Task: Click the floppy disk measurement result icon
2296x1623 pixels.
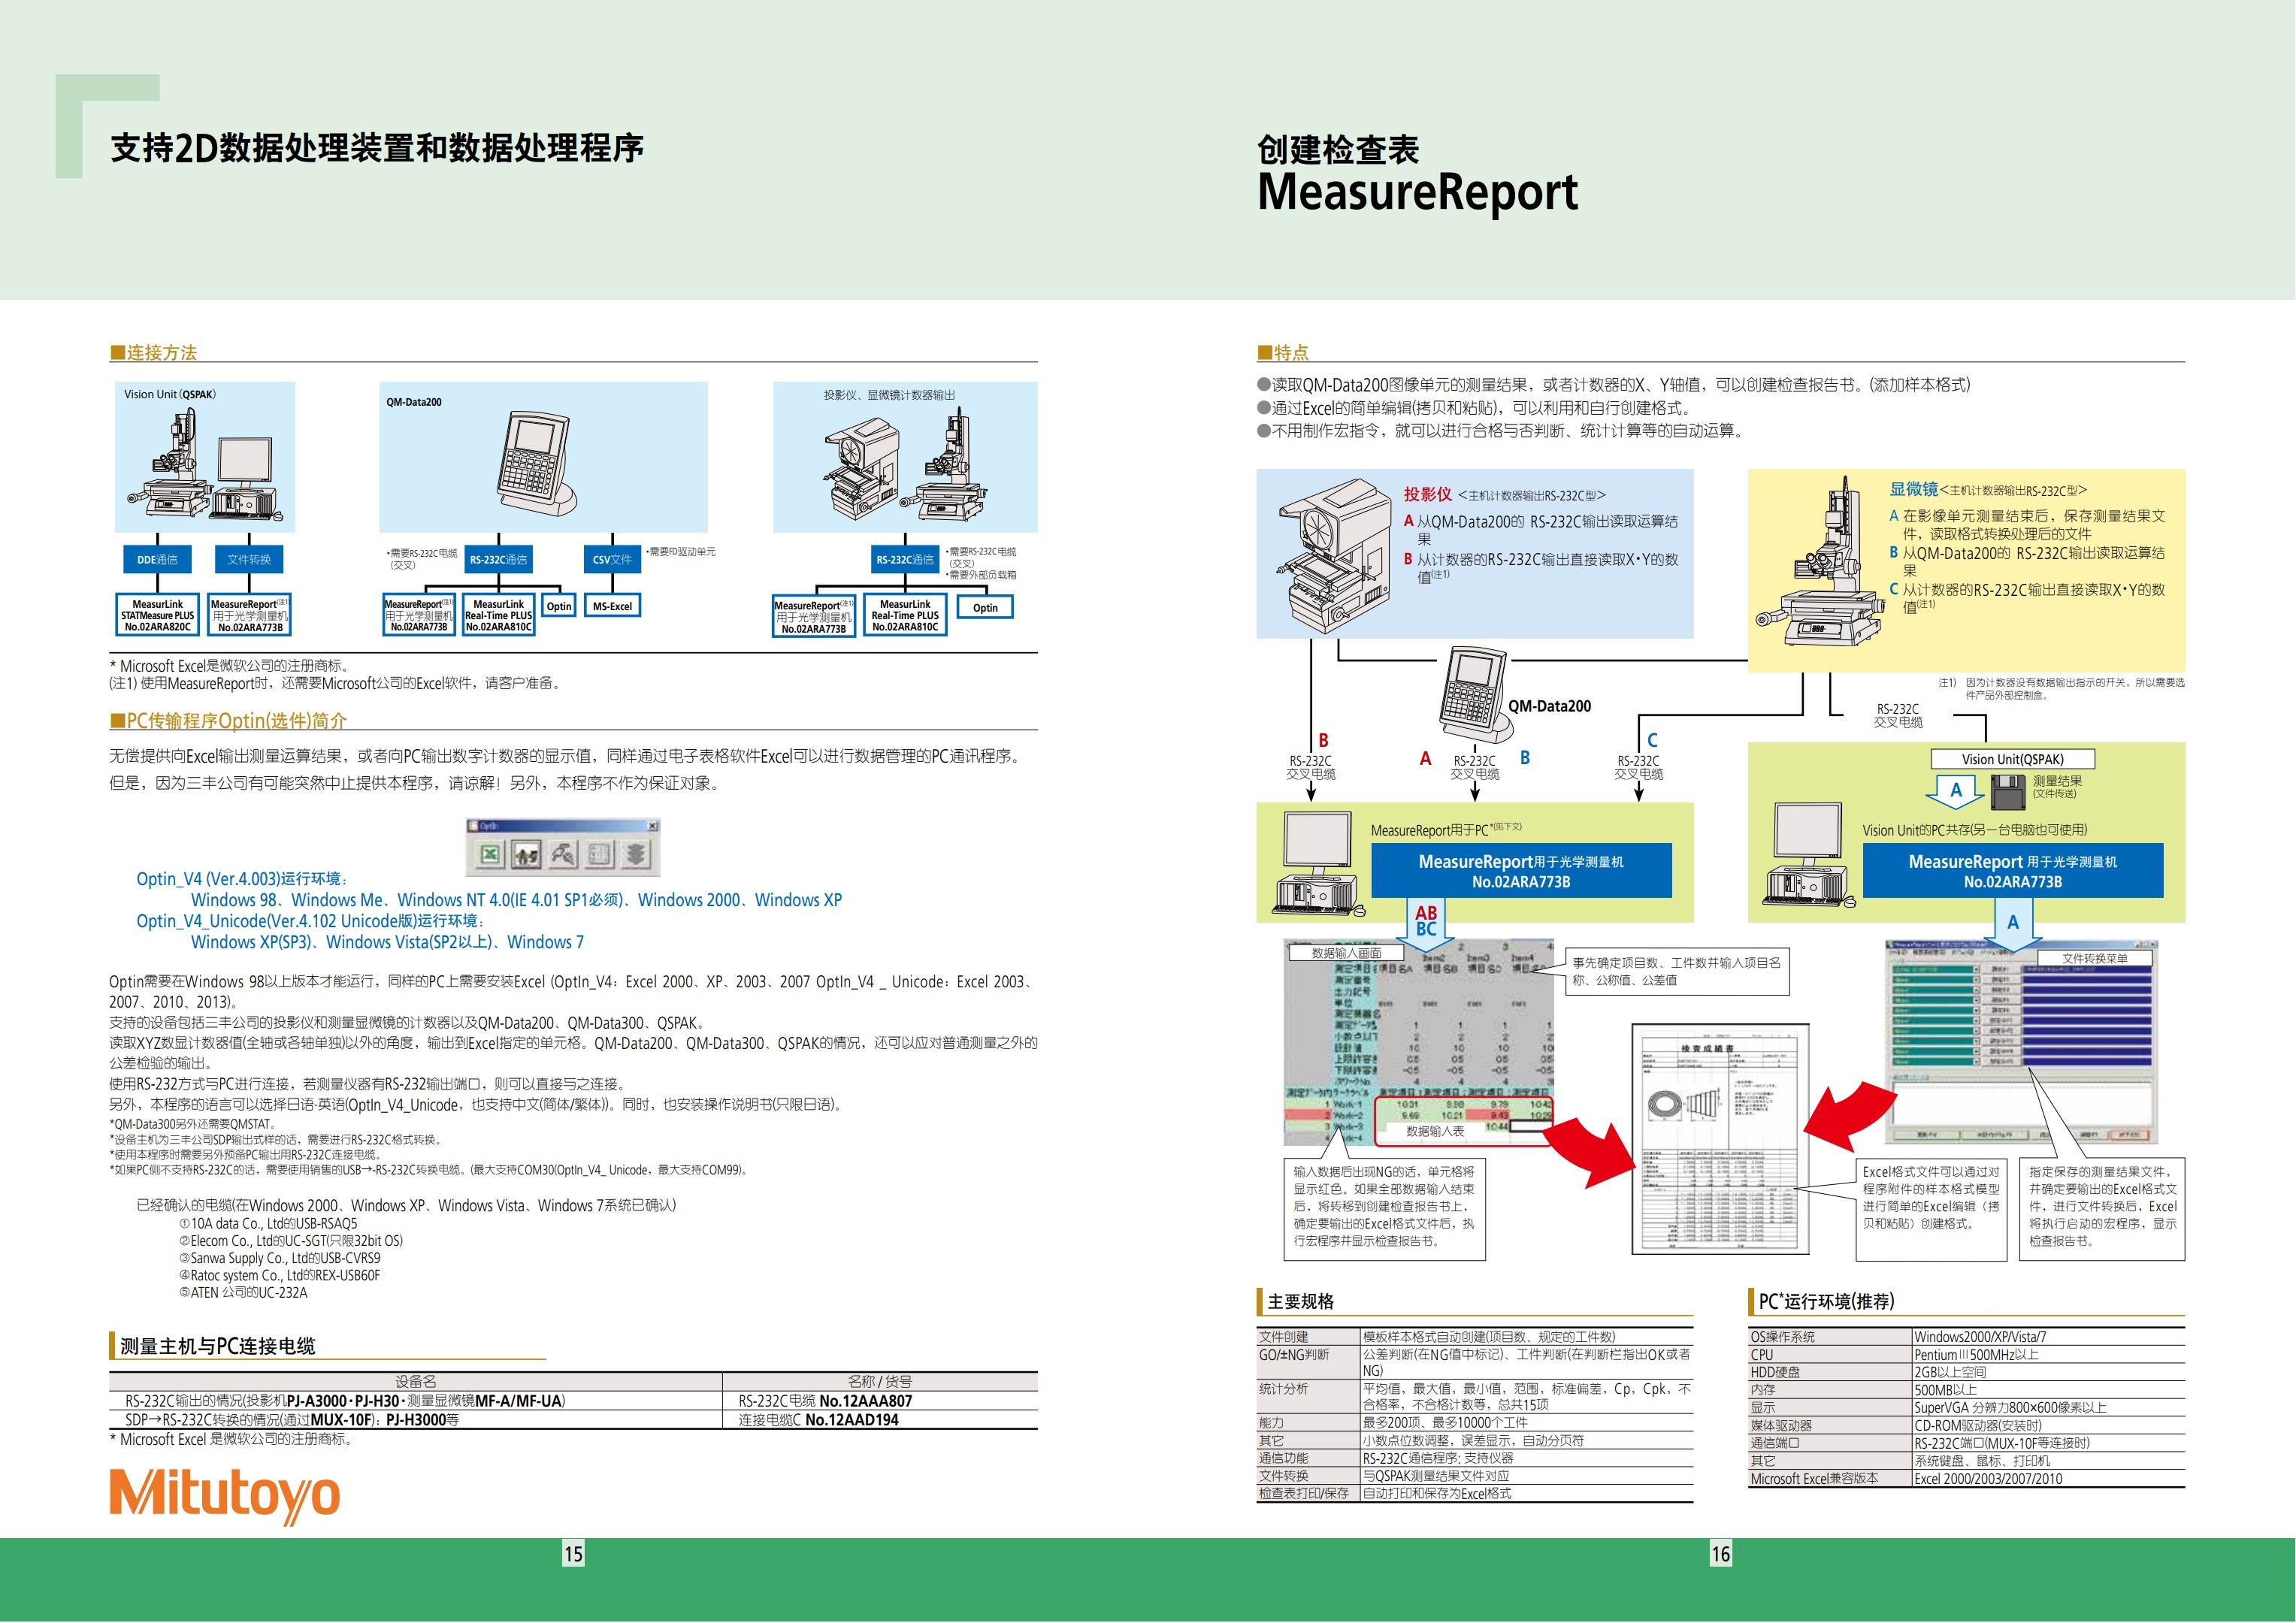Action: pyautogui.click(x=2009, y=792)
